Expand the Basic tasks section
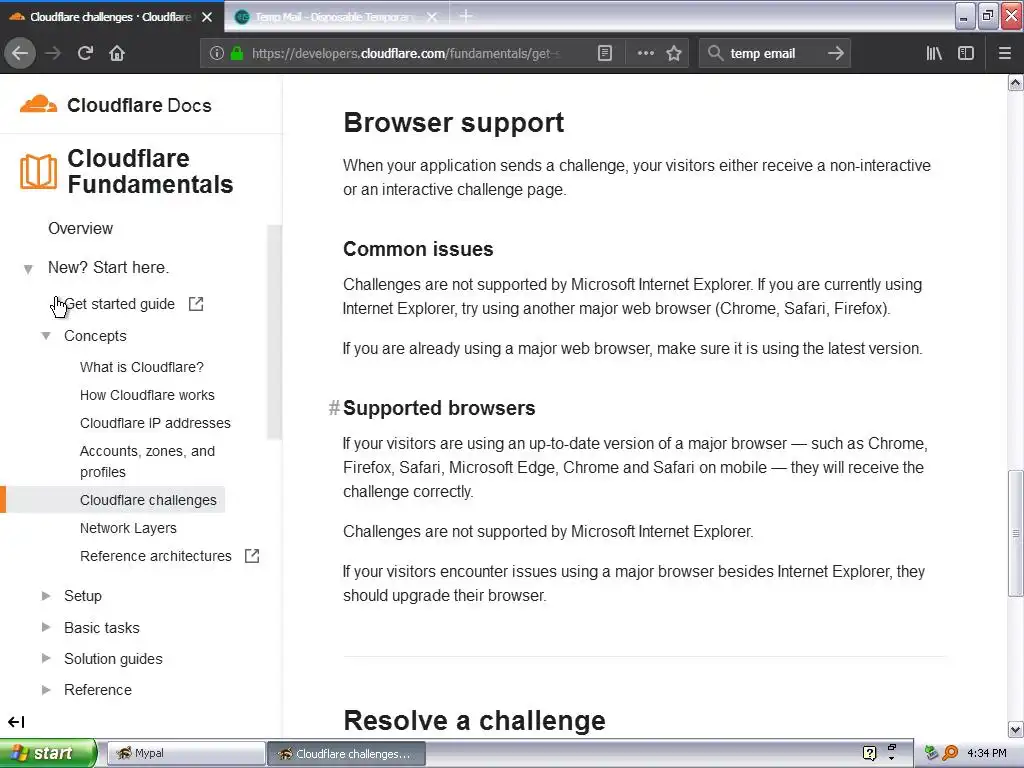Image resolution: width=1024 pixels, height=768 pixels. point(46,627)
